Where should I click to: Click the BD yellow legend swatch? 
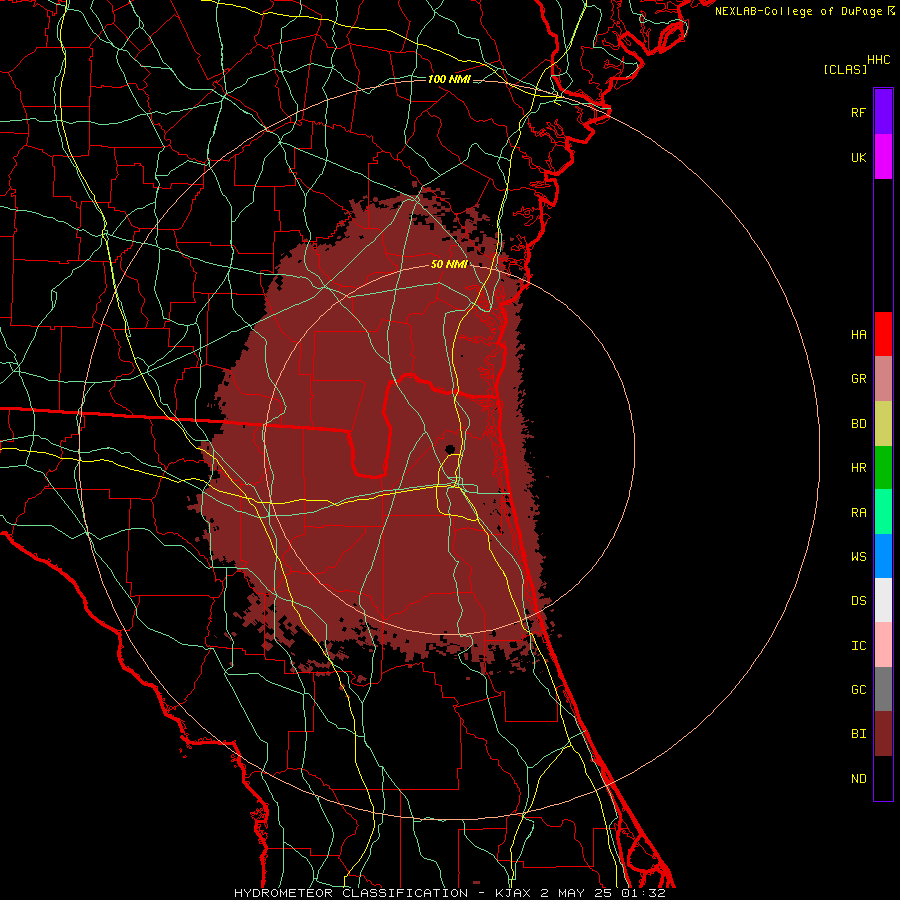[x=883, y=424]
